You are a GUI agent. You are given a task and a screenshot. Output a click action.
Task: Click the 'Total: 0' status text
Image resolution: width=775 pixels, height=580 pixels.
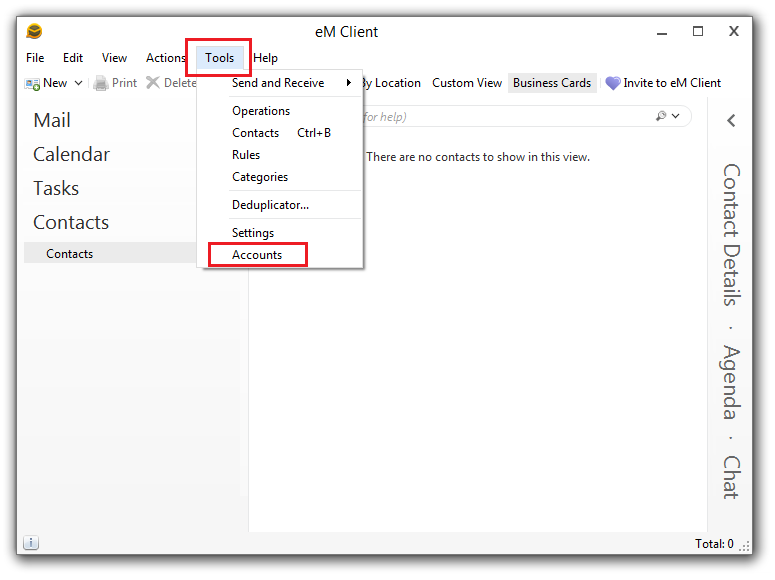[x=714, y=543]
